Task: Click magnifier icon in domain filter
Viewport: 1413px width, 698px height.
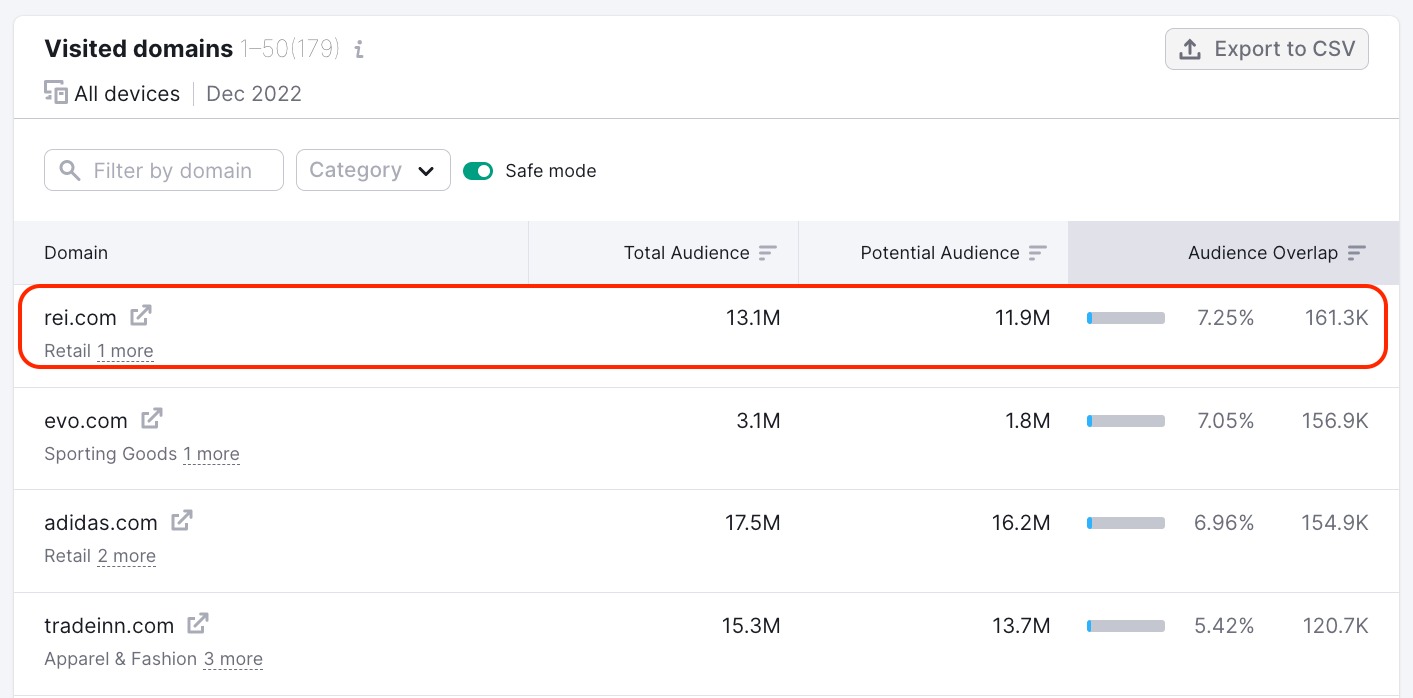Action: (70, 171)
